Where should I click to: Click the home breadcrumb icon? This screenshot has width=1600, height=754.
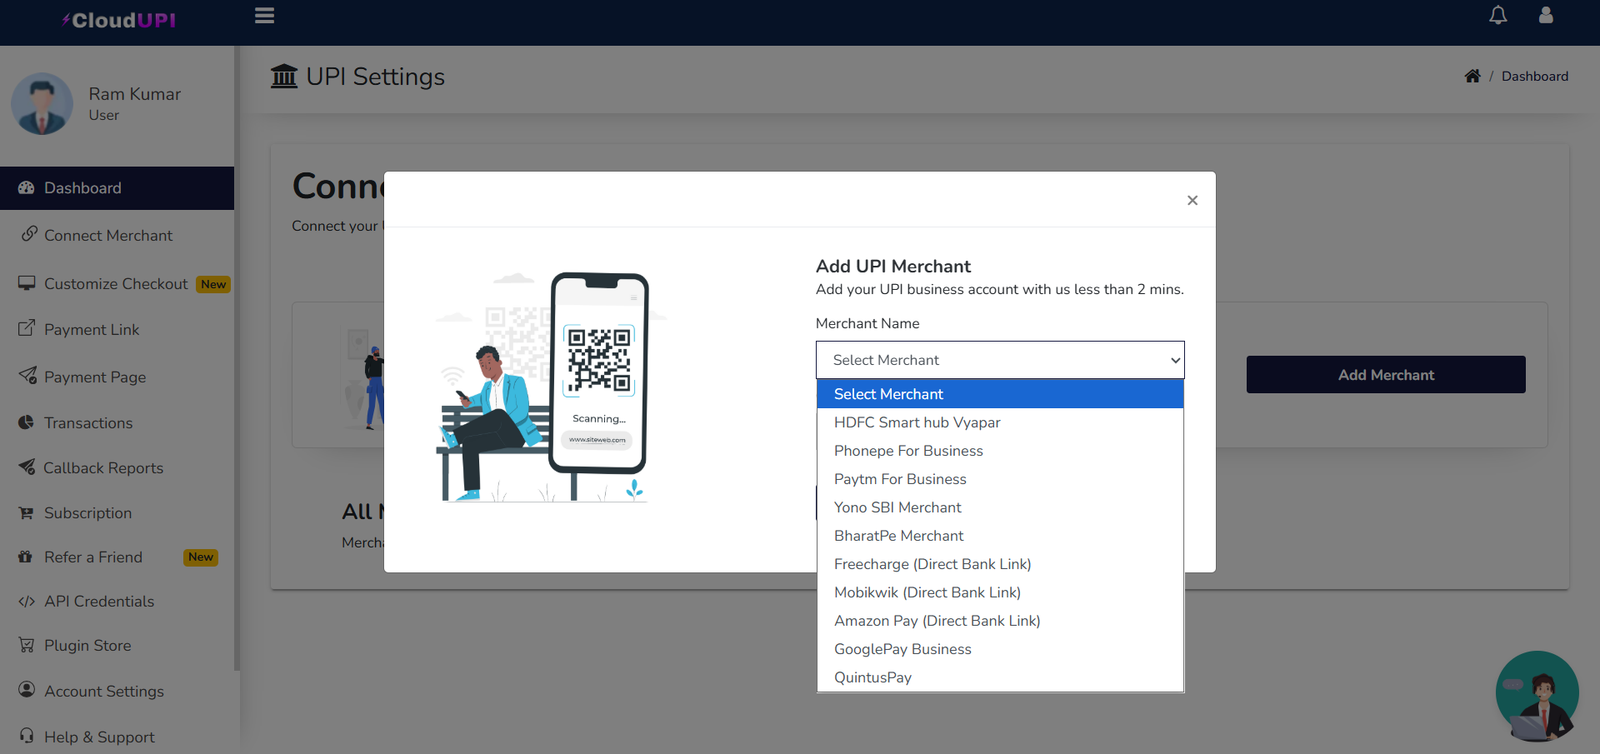(x=1472, y=76)
